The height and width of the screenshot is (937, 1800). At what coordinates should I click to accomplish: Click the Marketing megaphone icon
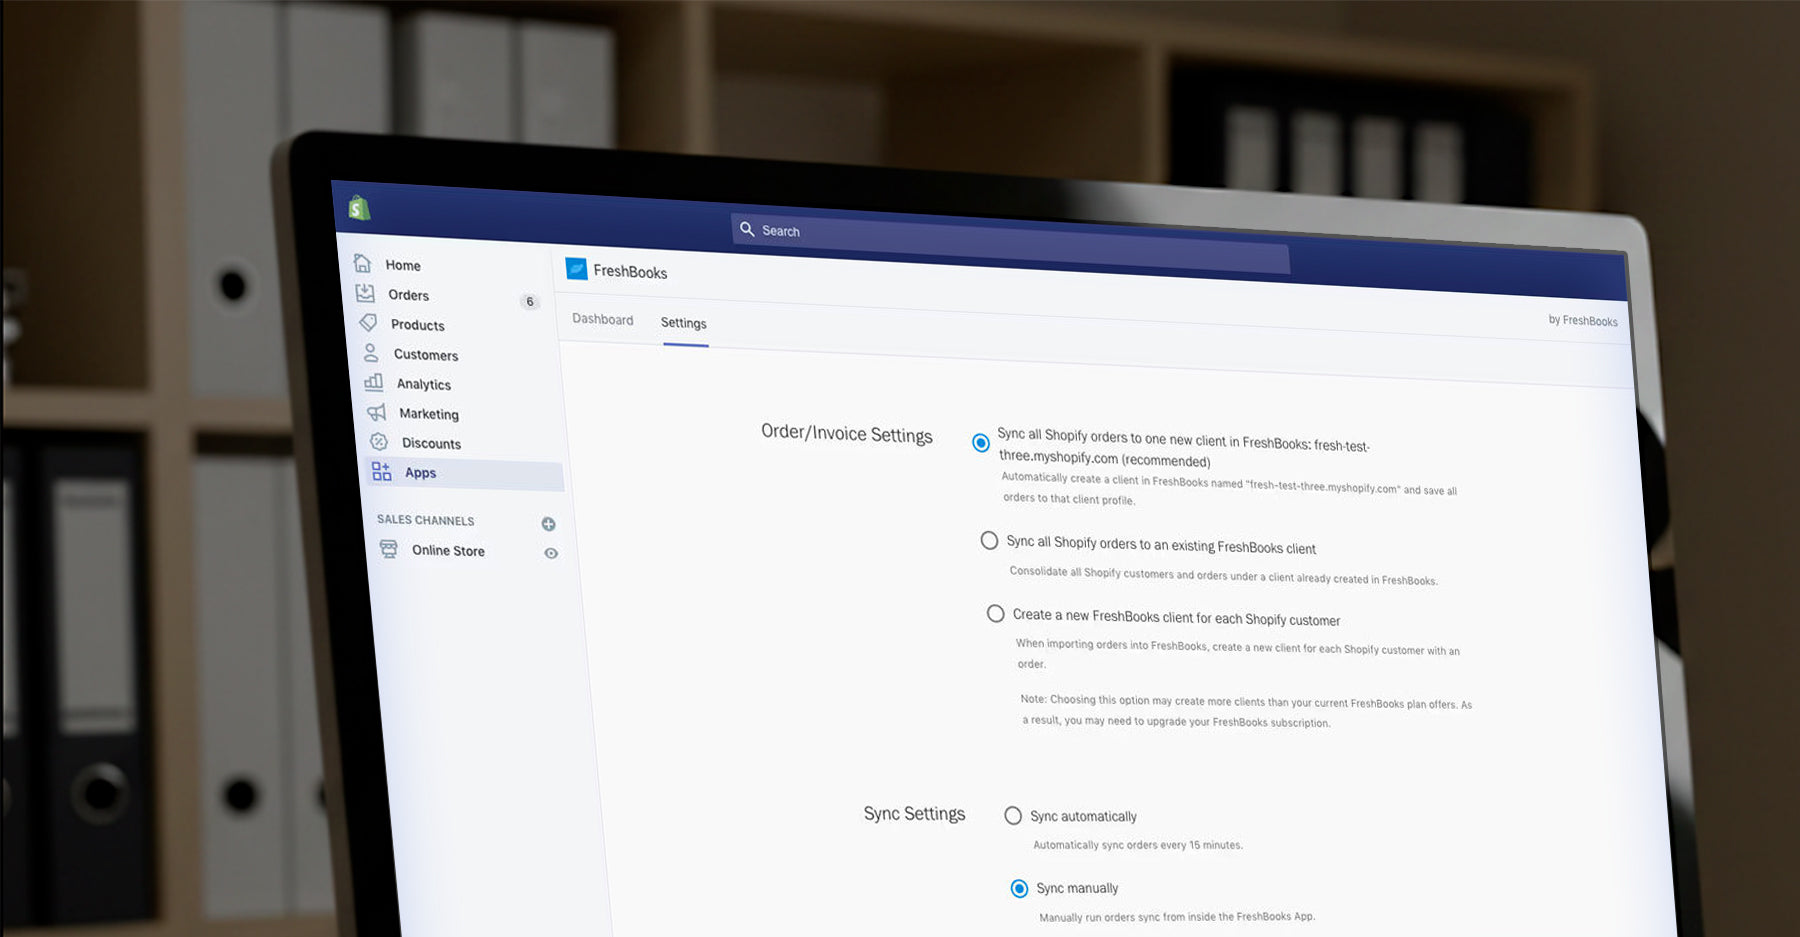click(x=376, y=412)
